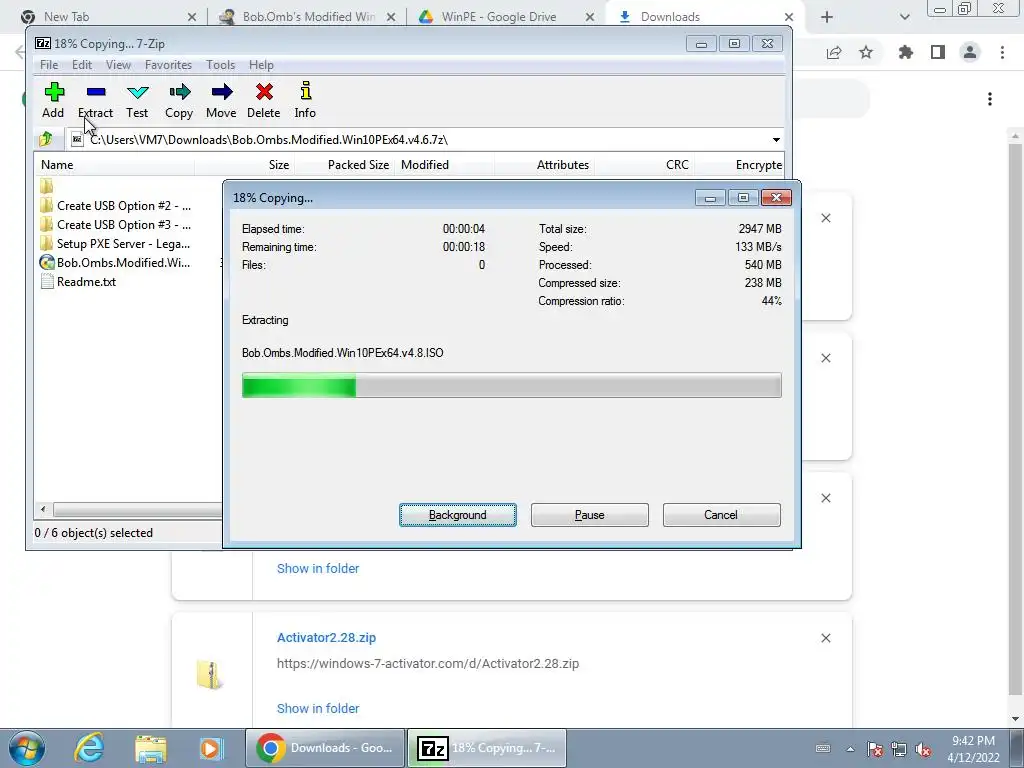The width and height of the screenshot is (1024, 768).
Task: Bookmark page with the star icon
Action: tap(866, 52)
